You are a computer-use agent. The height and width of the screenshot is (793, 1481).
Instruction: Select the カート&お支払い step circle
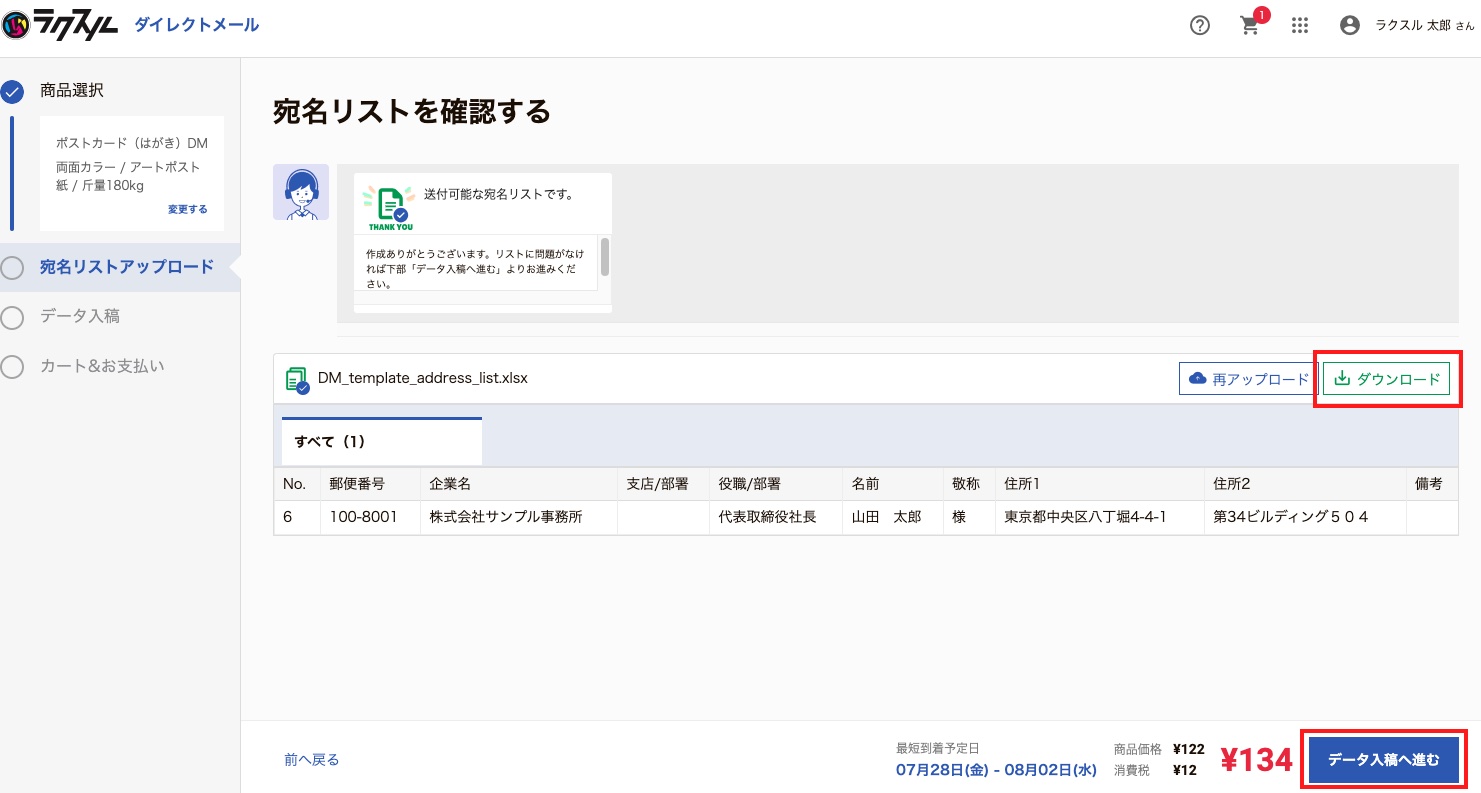[x=12, y=367]
